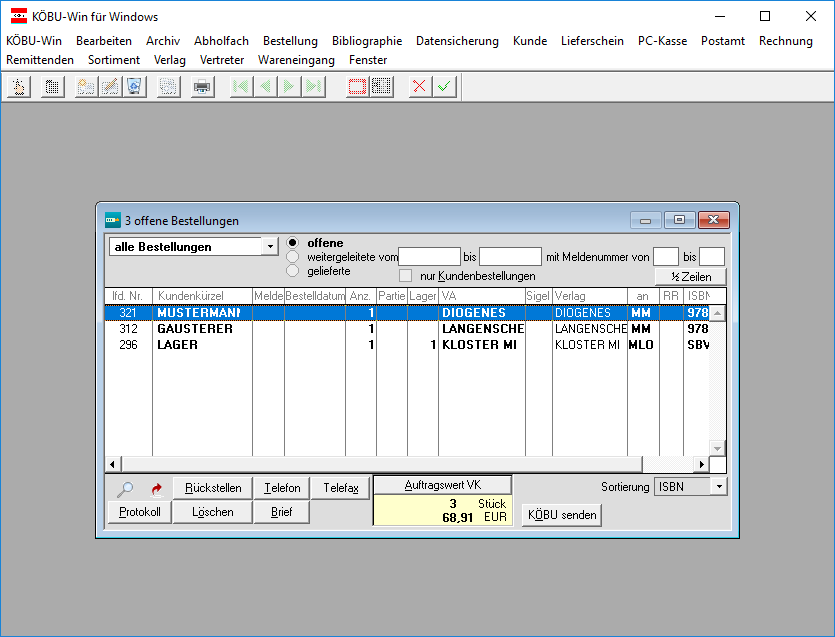835x637 pixels.
Task: Click the 'lfd. Nr.' column header
Action: coord(128,296)
